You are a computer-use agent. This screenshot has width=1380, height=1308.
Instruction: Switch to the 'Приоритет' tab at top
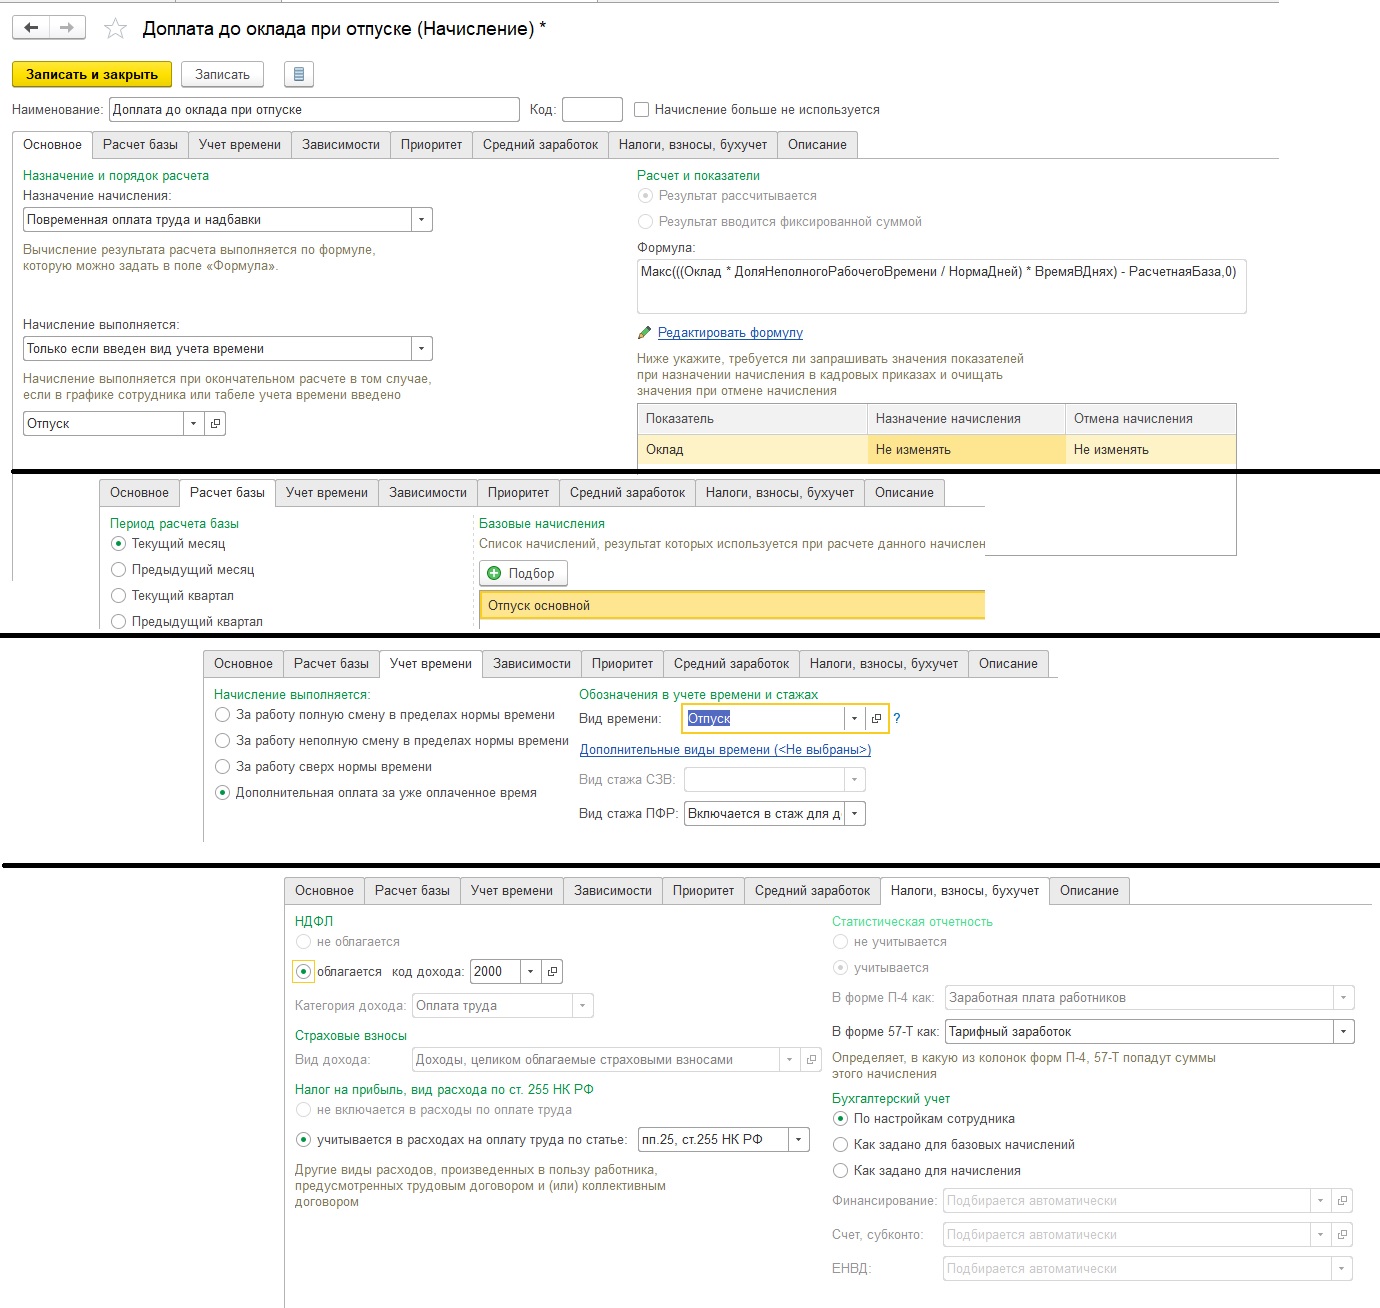click(x=431, y=145)
